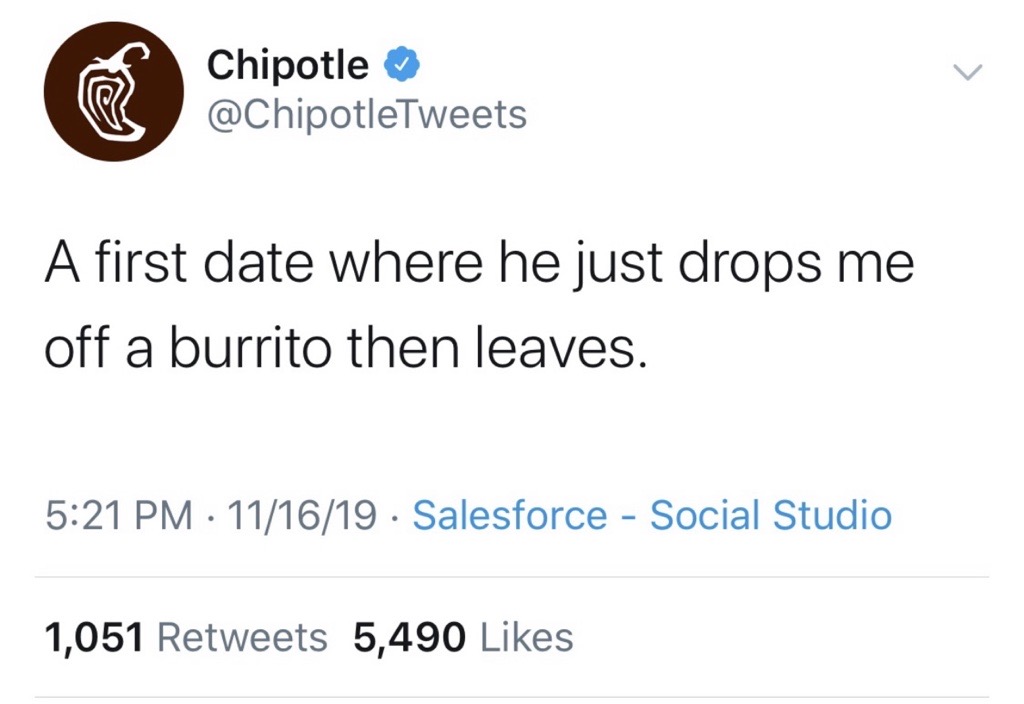Image resolution: width=1024 pixels, height=704 pixels.
Task: Click the 11/16/19 date
Action: 302,516
